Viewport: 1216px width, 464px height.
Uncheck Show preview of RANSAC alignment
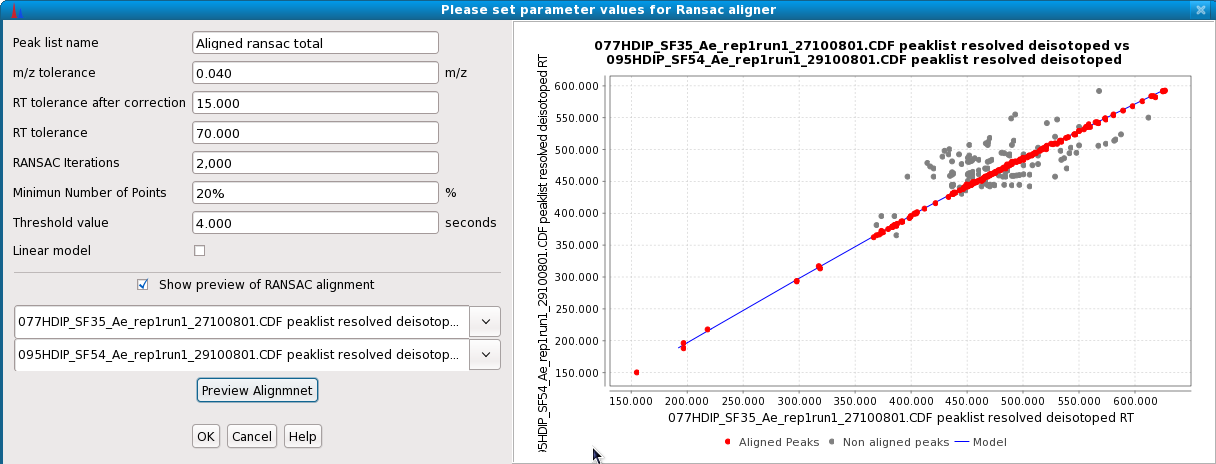click(143, 284)
